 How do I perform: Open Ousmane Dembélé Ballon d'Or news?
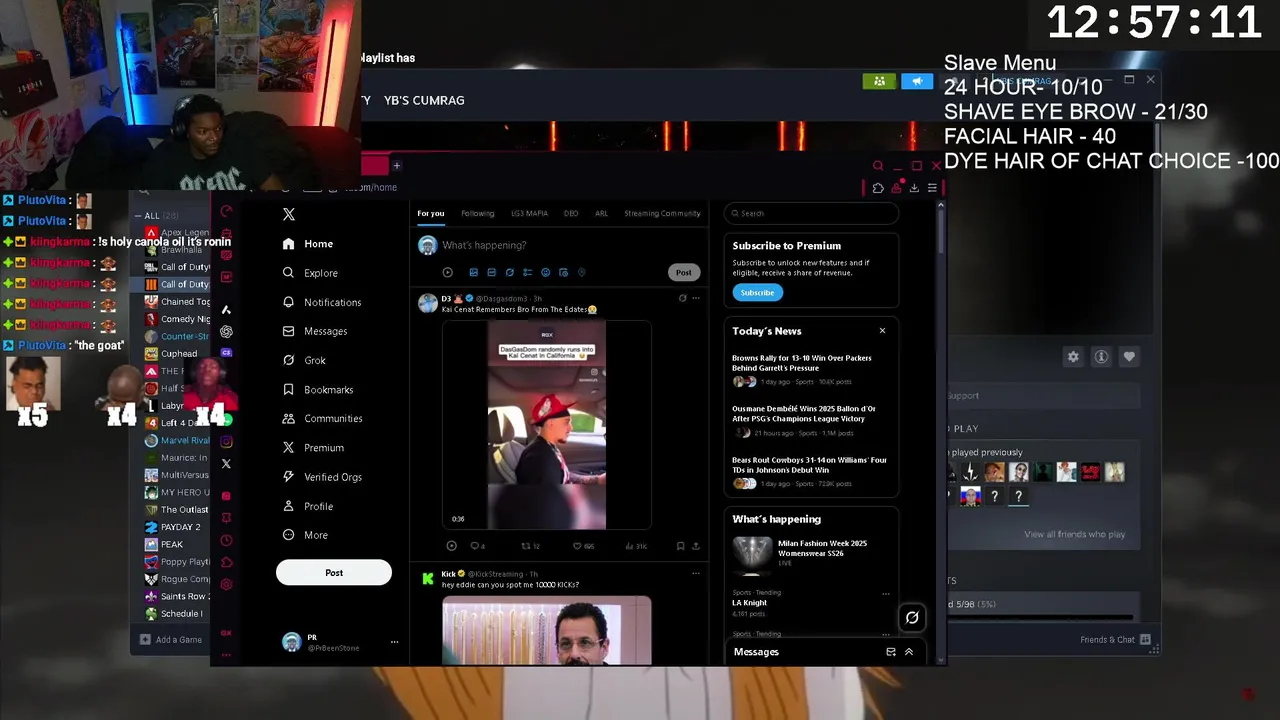[x=804, y=413]
